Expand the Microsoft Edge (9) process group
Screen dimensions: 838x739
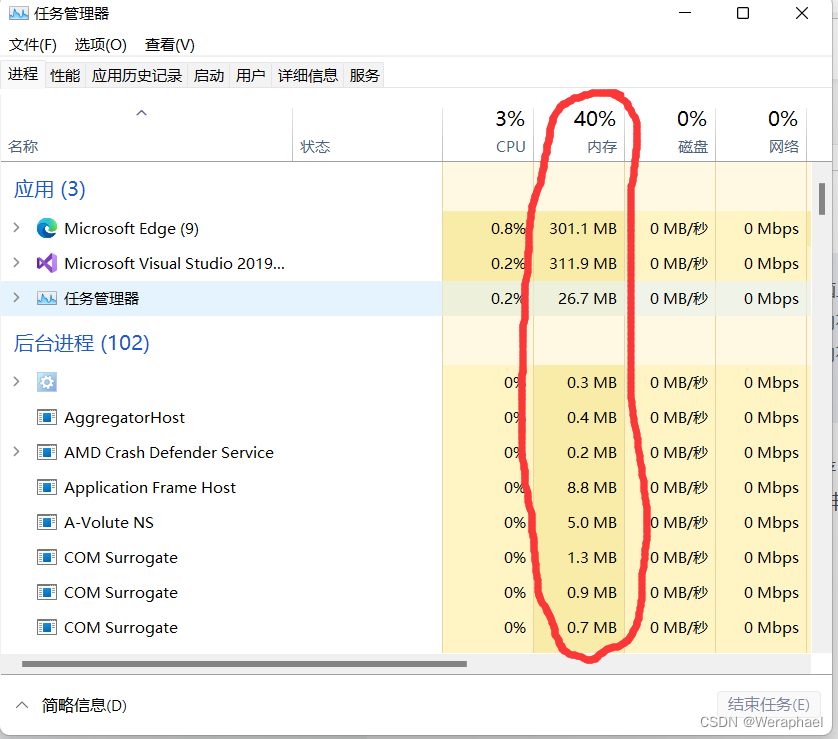[17, 228]
